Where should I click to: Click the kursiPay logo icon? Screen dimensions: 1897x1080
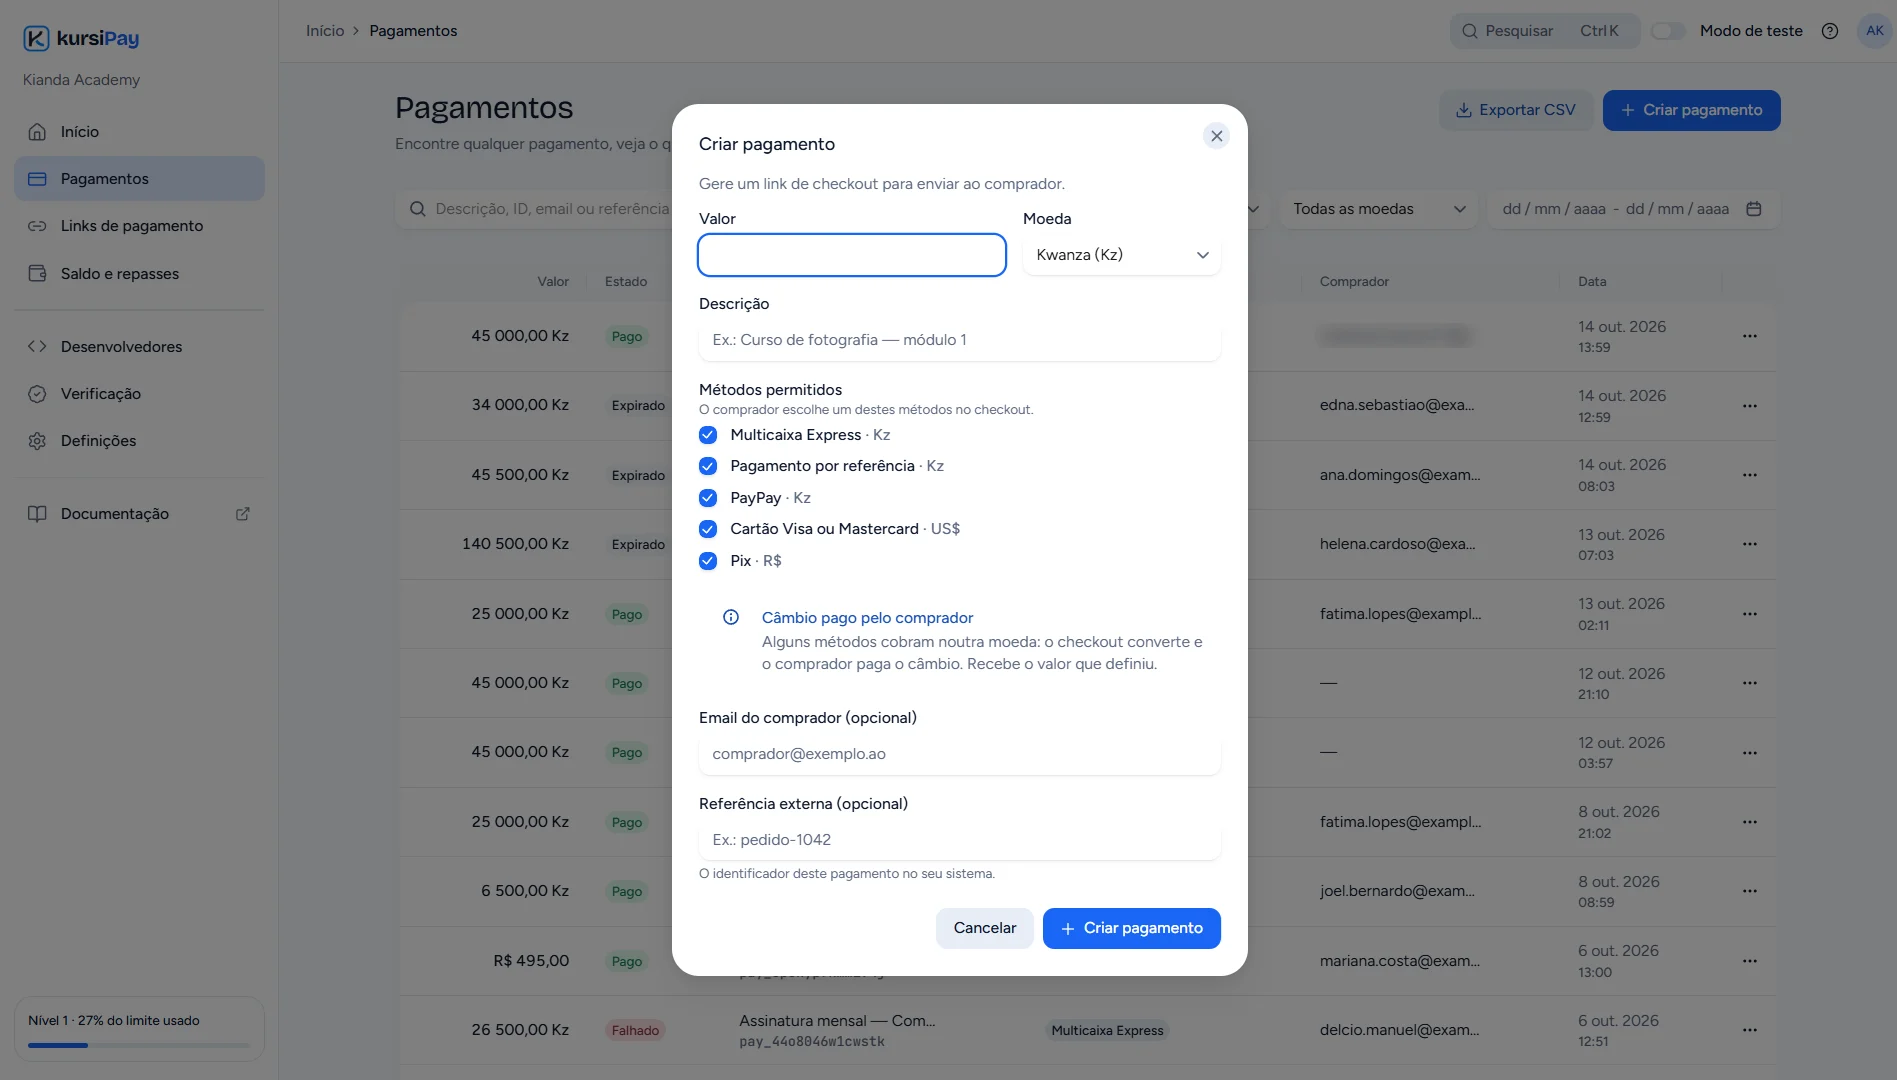[x=36, y=38]
